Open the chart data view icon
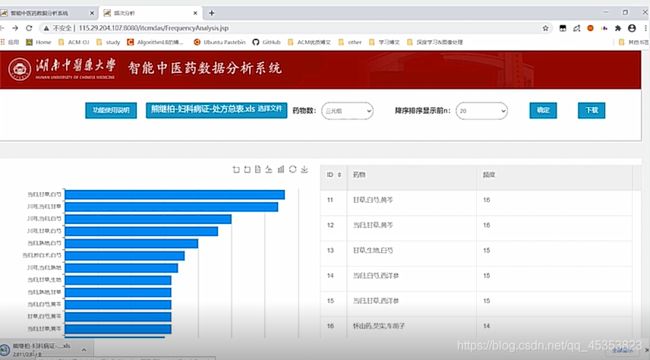Viewport: 650px width, 360px height. (258, 169)
